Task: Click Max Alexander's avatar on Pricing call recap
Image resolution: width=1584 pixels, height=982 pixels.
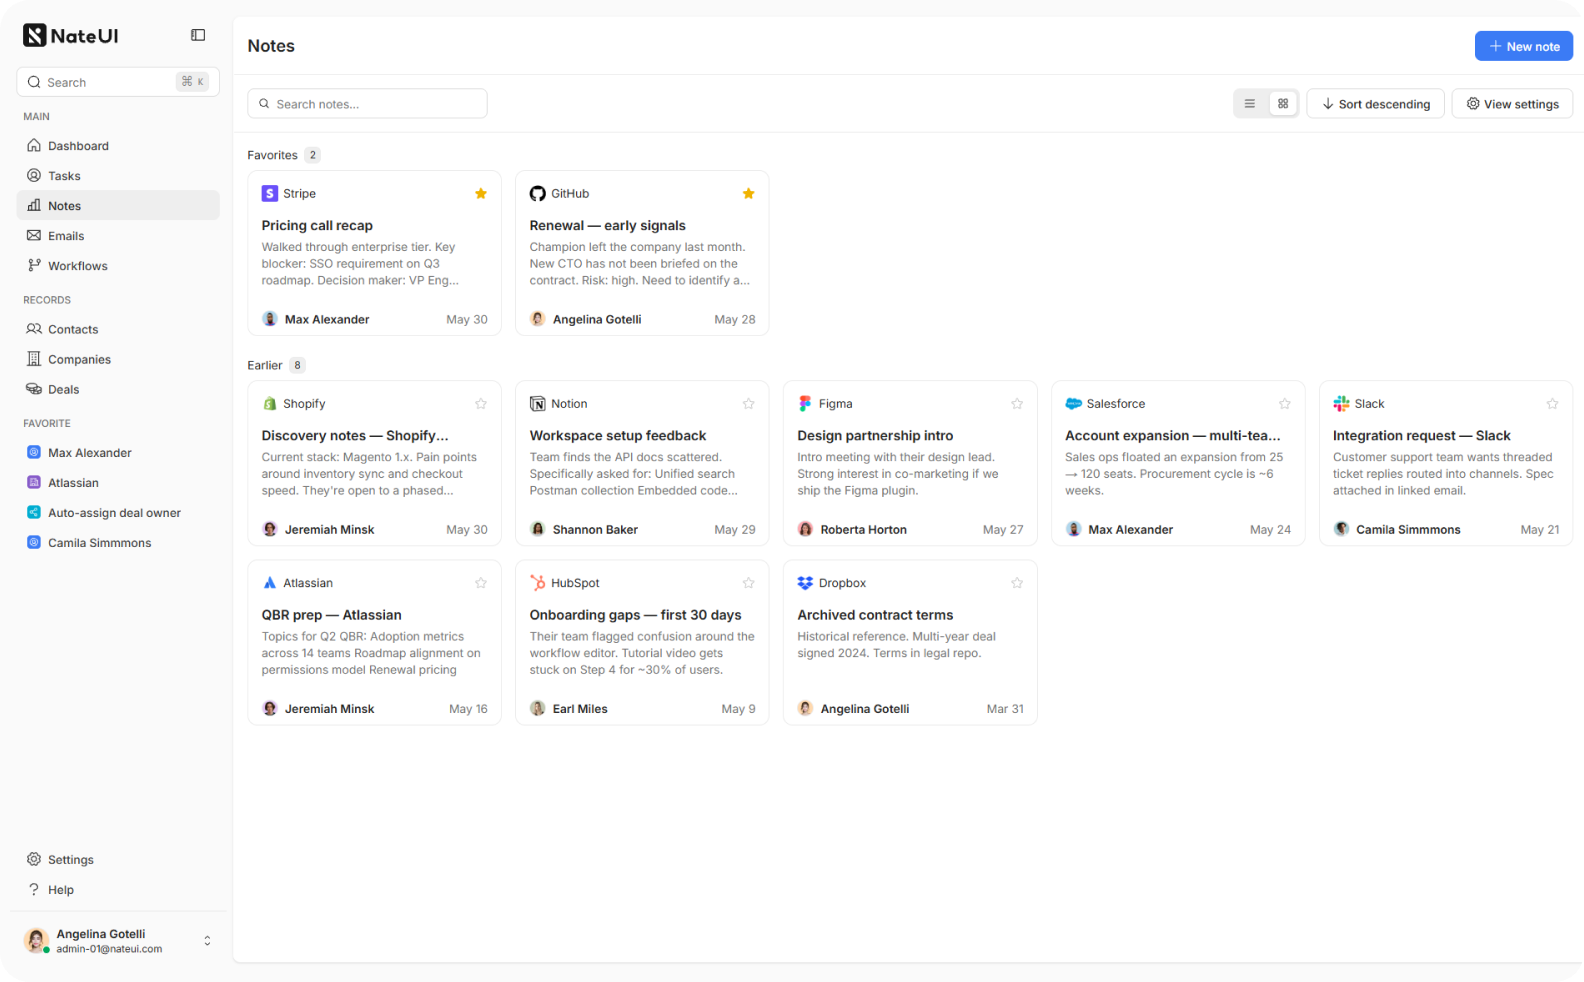Action: coord(270,319)
